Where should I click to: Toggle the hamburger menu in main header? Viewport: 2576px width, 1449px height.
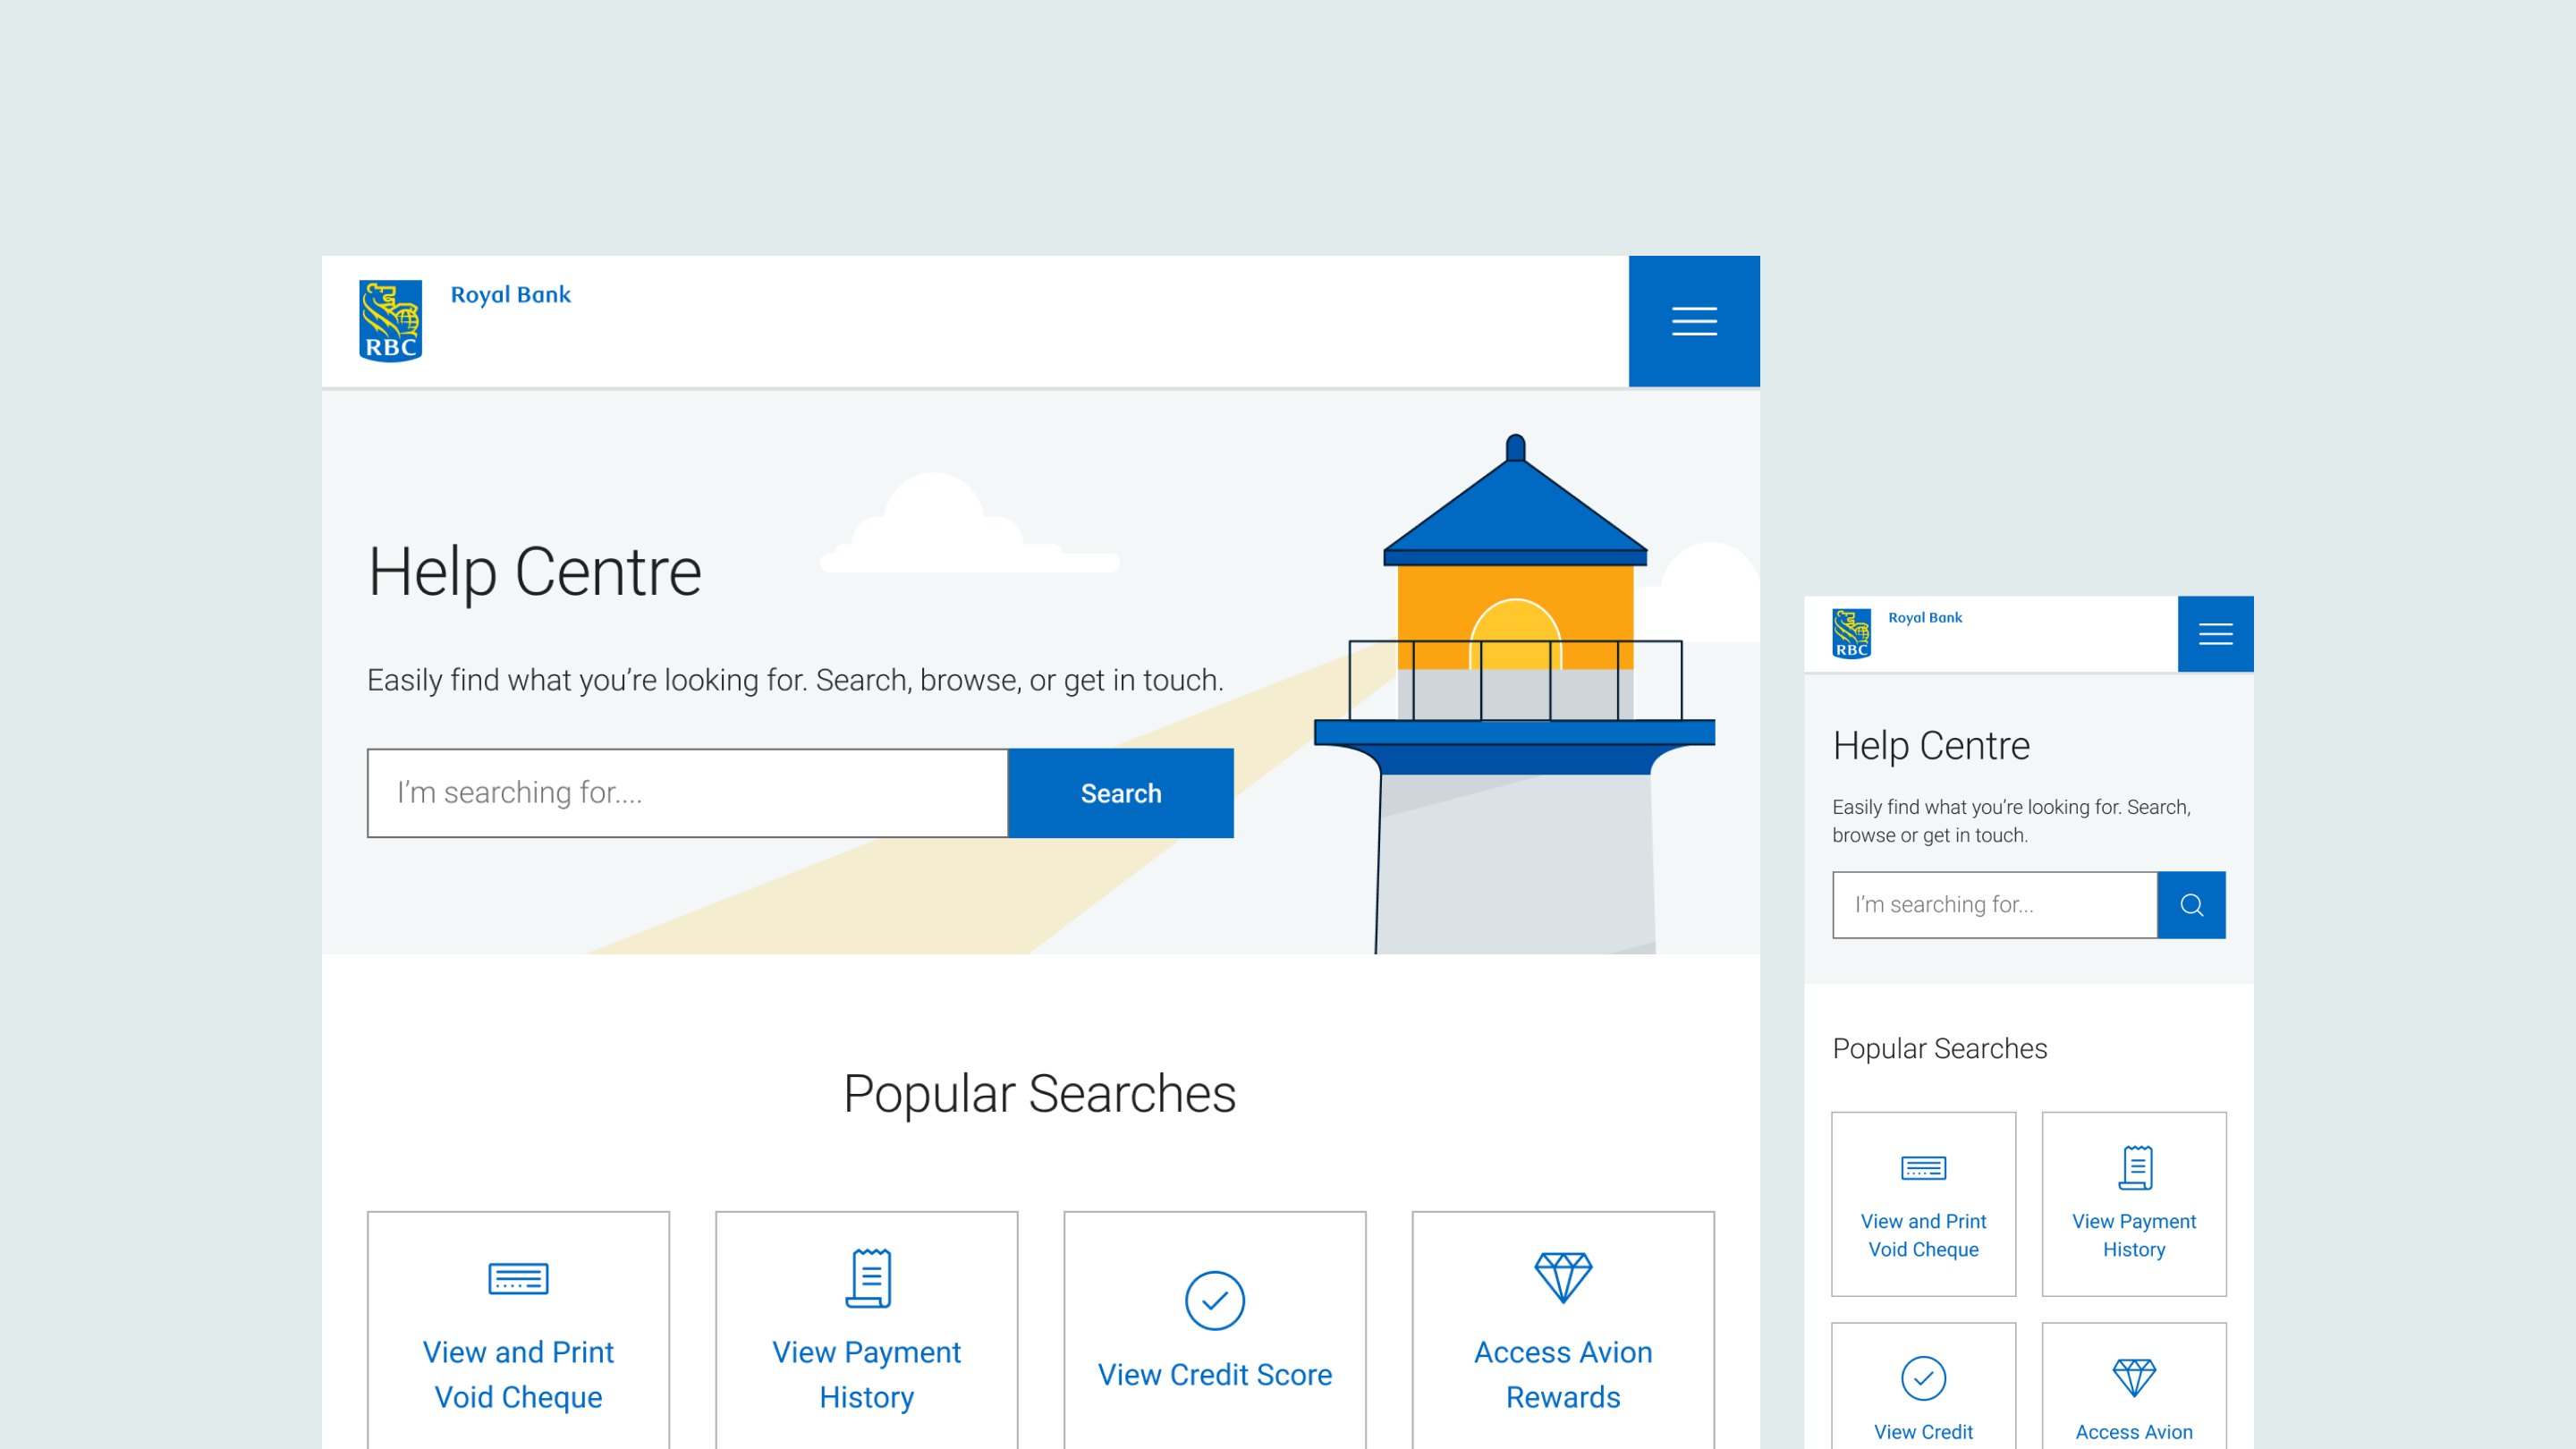1693,320
